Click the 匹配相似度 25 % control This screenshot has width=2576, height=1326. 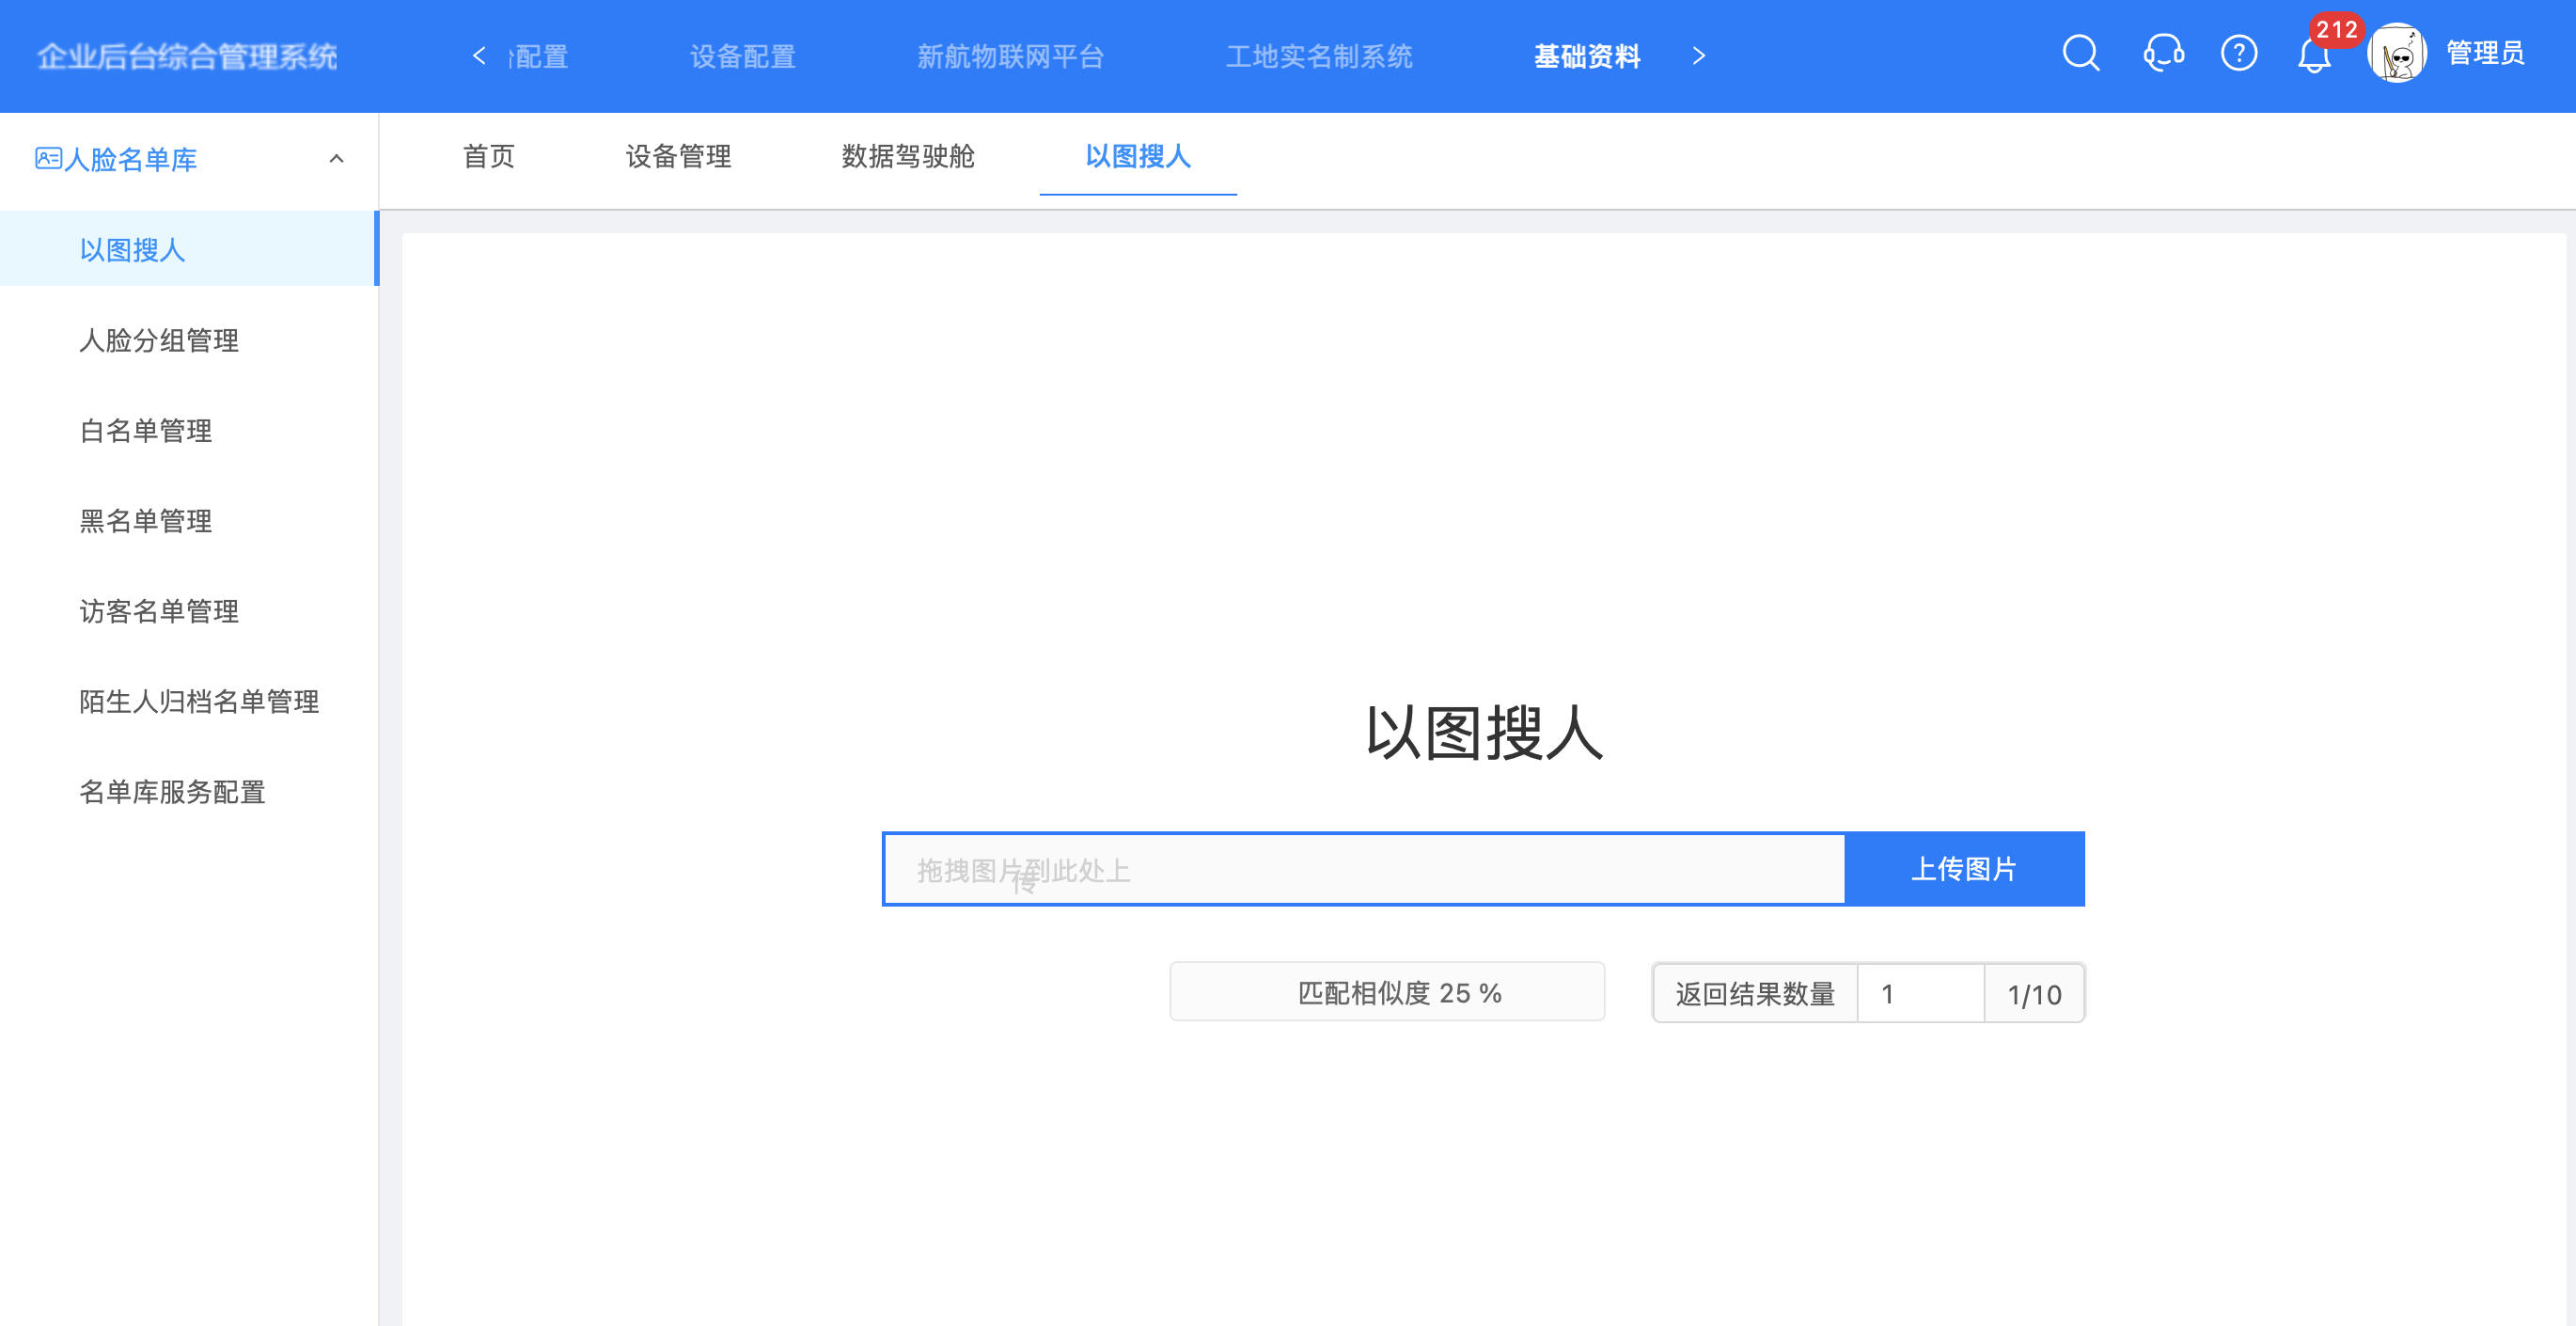(1387, 992)
